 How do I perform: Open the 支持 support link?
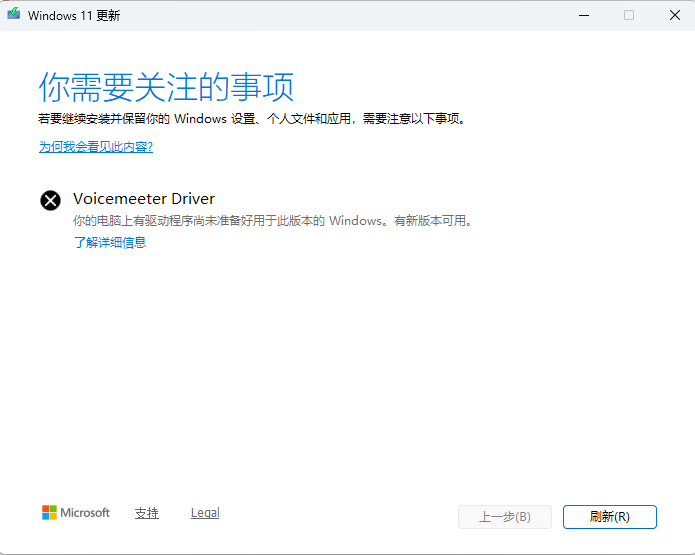tap(147, 513)
